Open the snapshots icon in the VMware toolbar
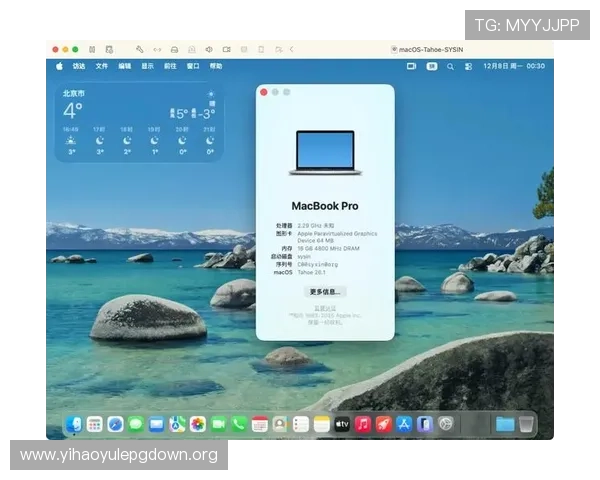The image size is (600, 480). point(109,49)
